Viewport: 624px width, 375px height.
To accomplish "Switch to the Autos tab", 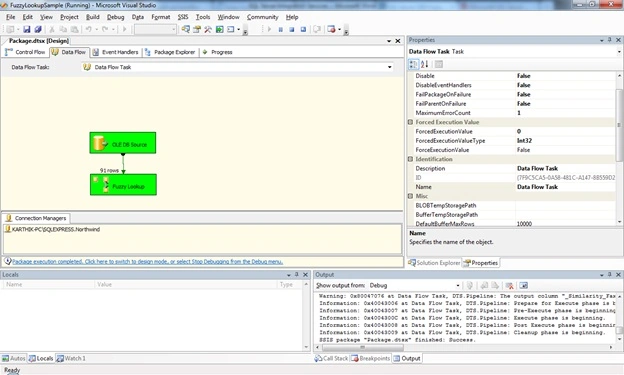I will coord(14,358).
